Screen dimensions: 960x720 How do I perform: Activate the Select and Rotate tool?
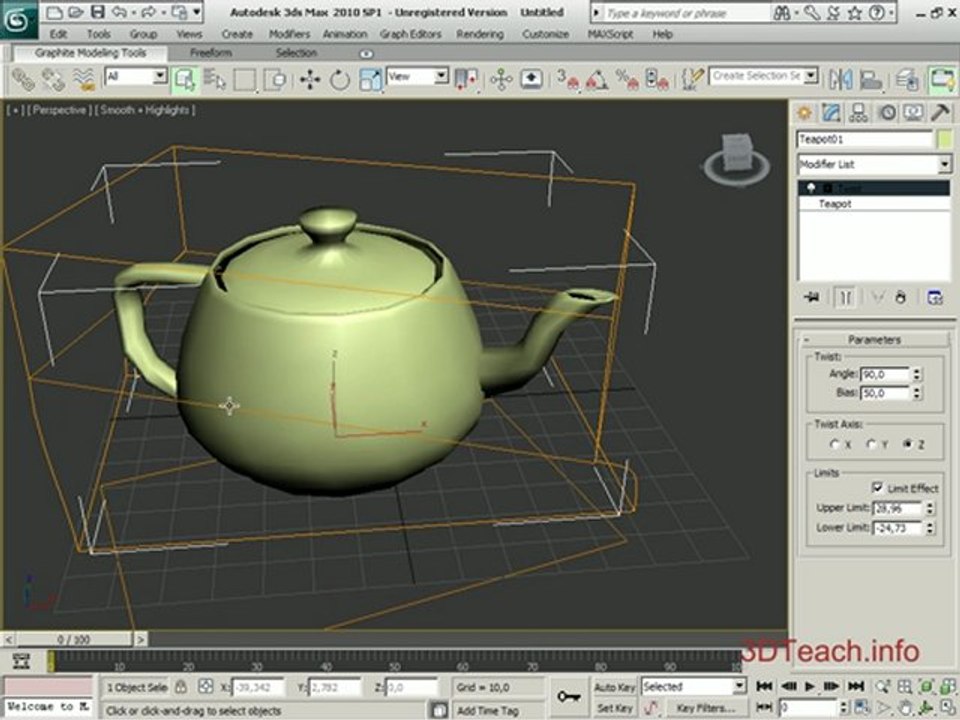(340, 80)
